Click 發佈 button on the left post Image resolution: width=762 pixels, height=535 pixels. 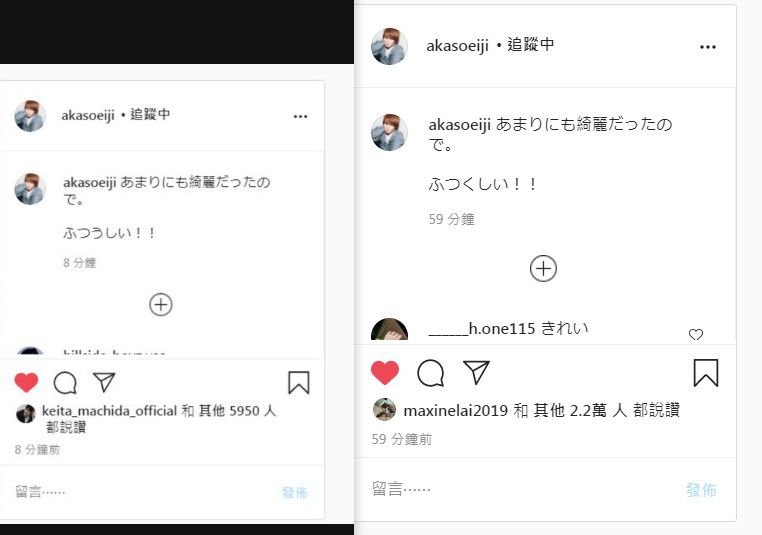(x=295, y=493)
